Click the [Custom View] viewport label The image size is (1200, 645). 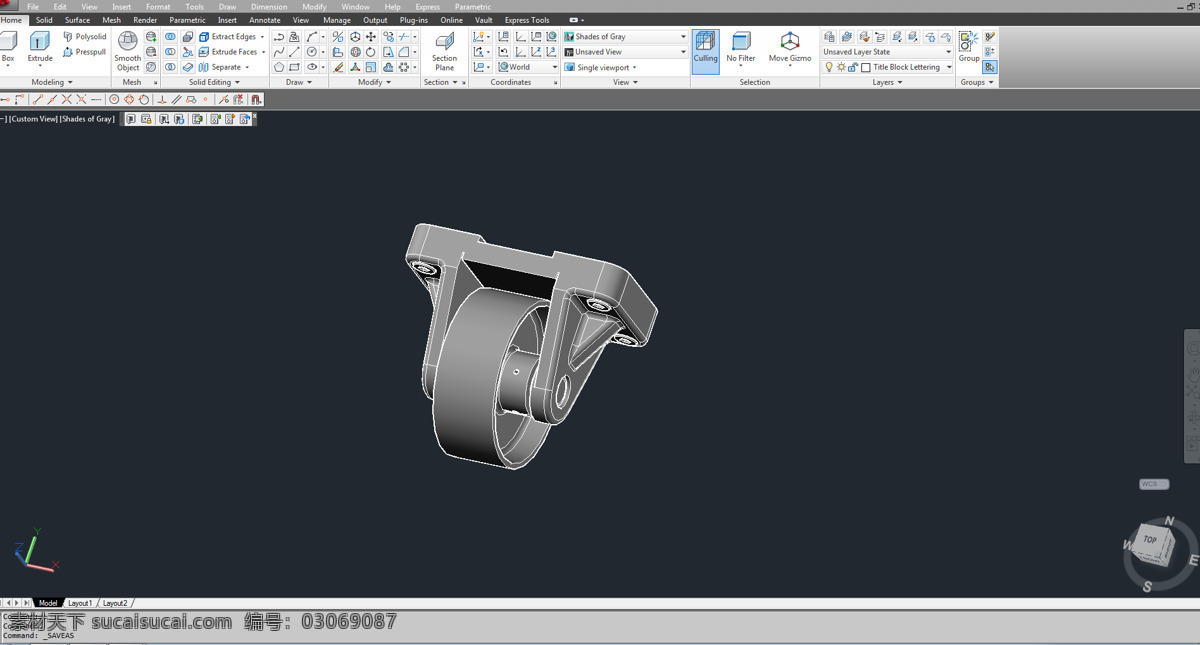click(x=33, y=119)
